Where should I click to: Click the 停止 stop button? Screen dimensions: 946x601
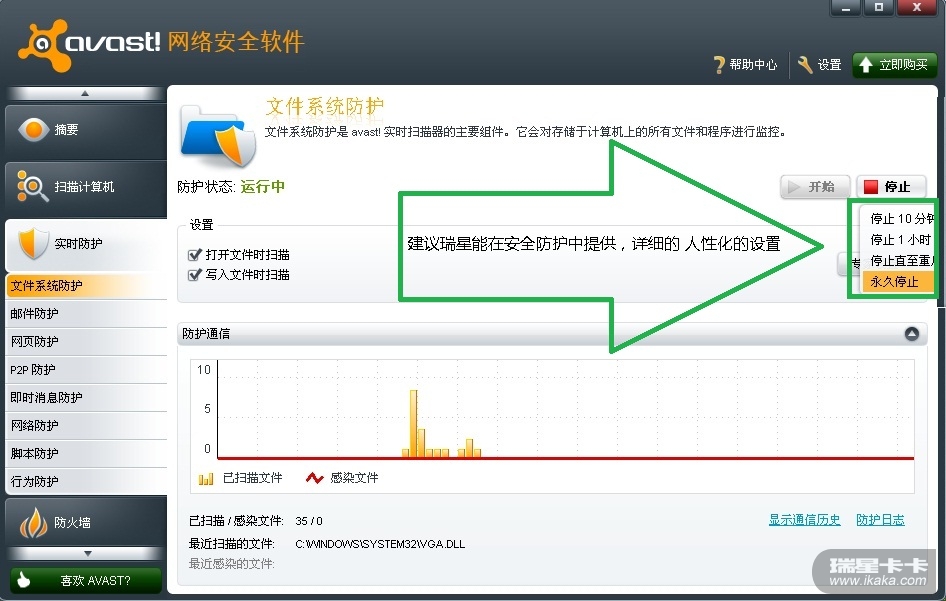pos(891,186)
